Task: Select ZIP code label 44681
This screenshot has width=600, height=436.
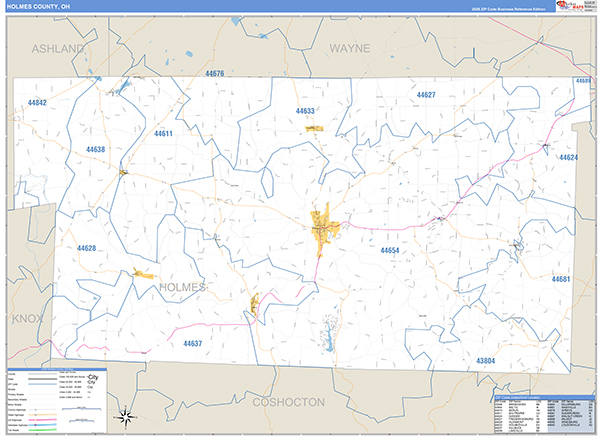Action: pos(561,279)
